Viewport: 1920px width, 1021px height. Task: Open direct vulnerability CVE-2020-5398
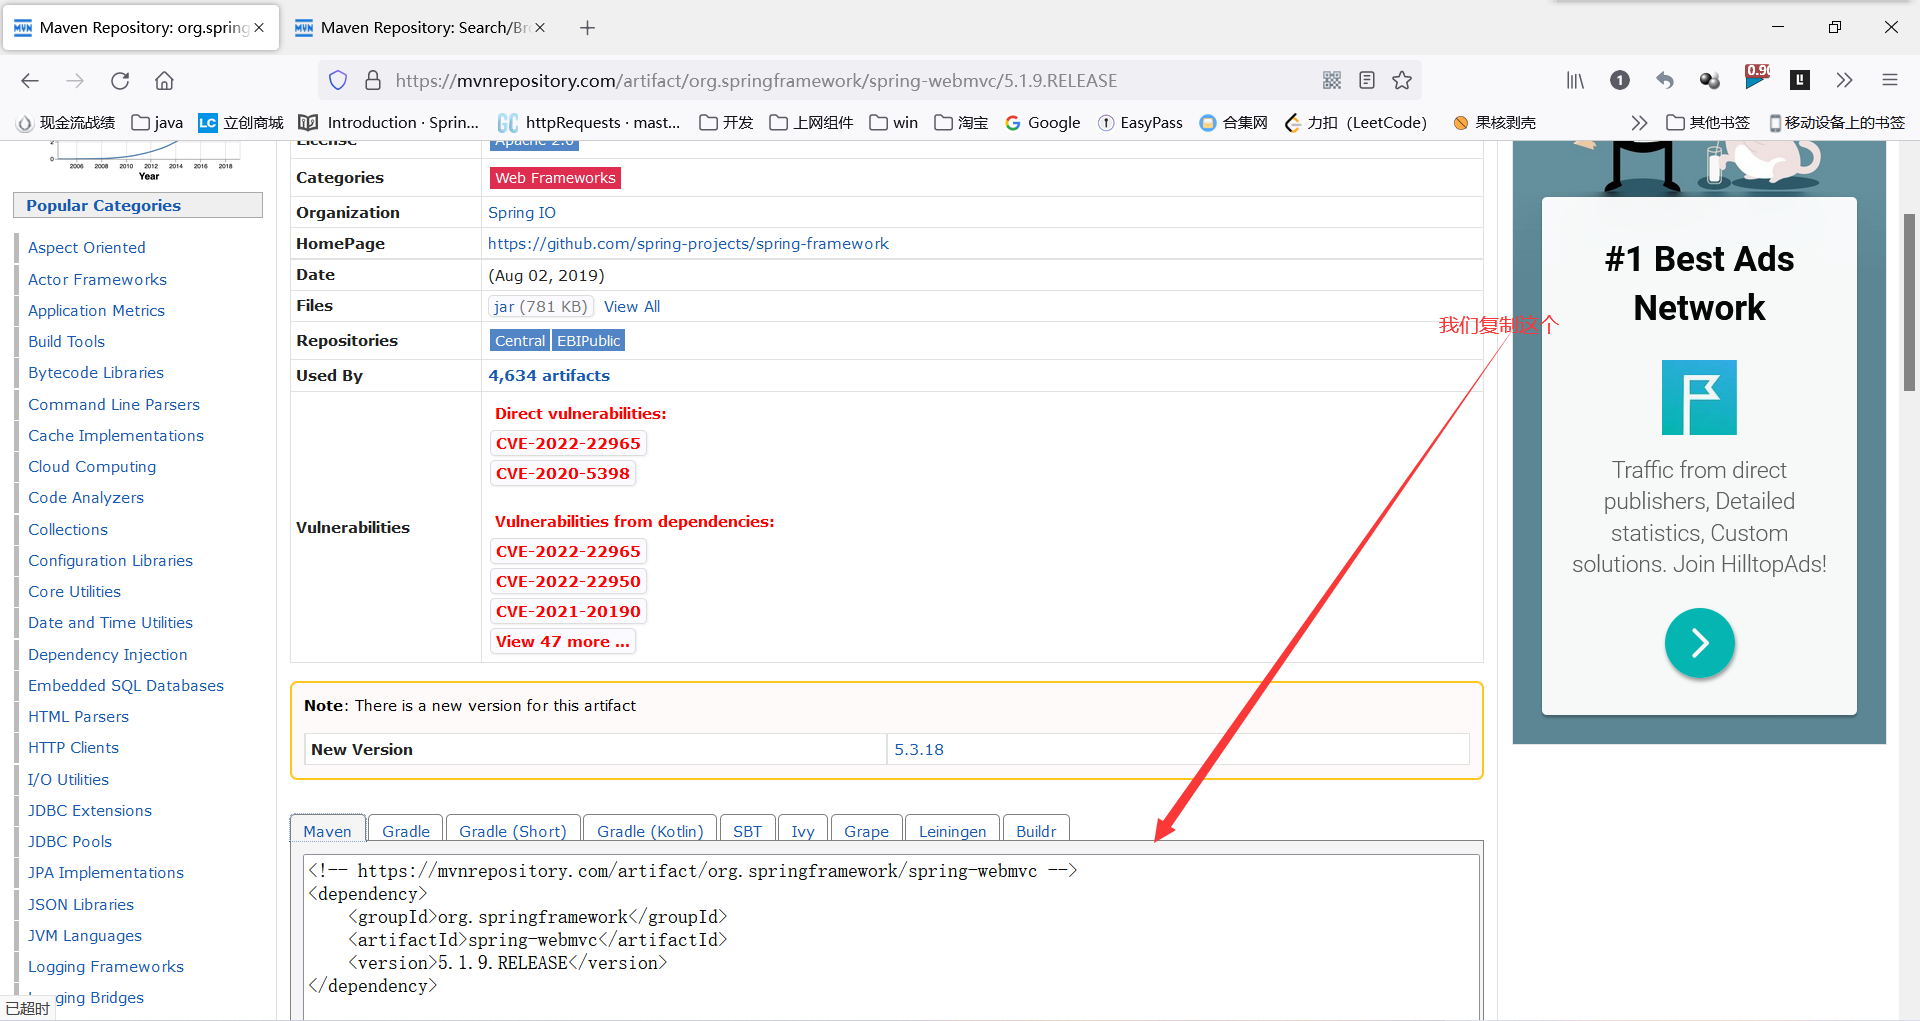pos(563,474)
